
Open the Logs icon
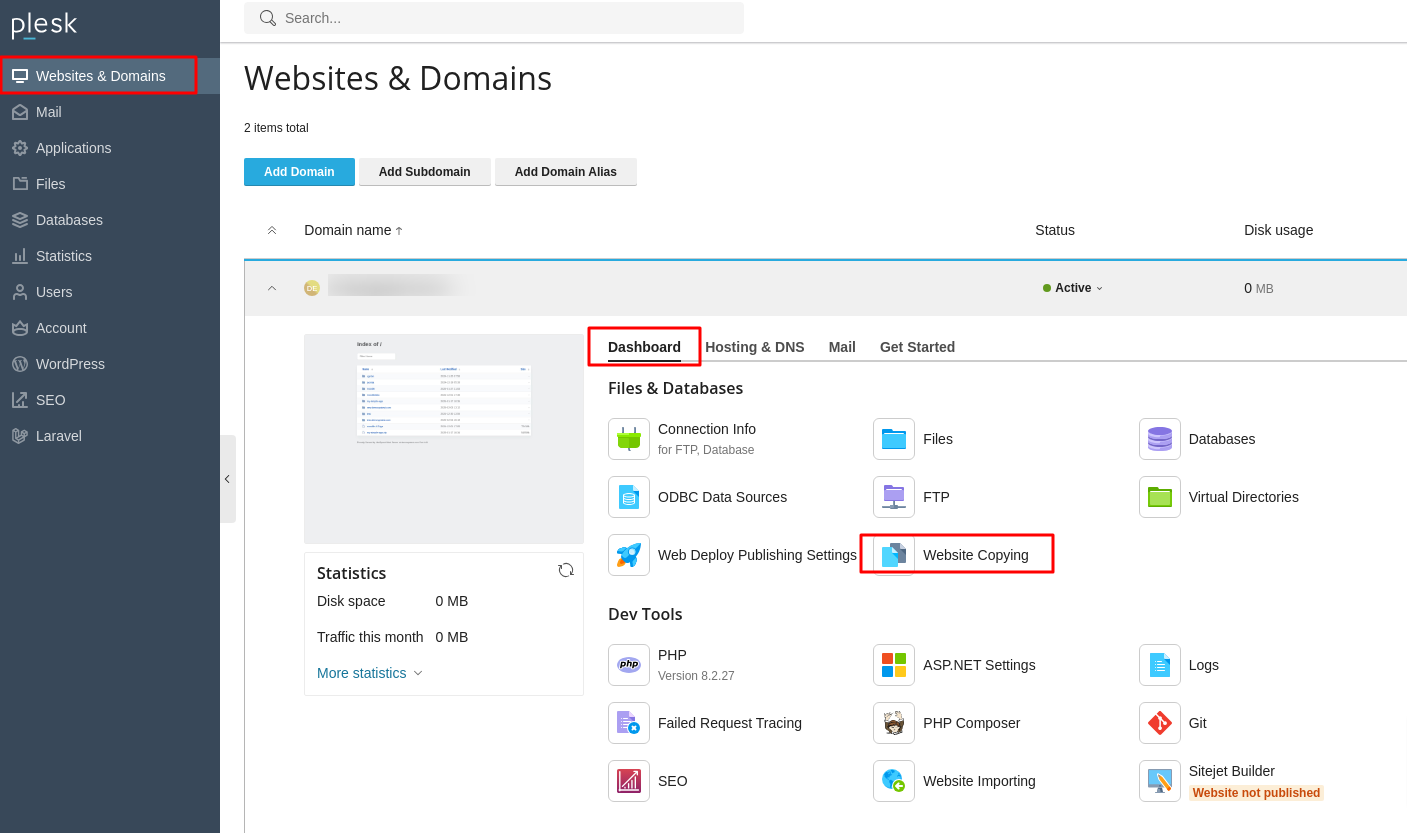[x=1160, y=665]
